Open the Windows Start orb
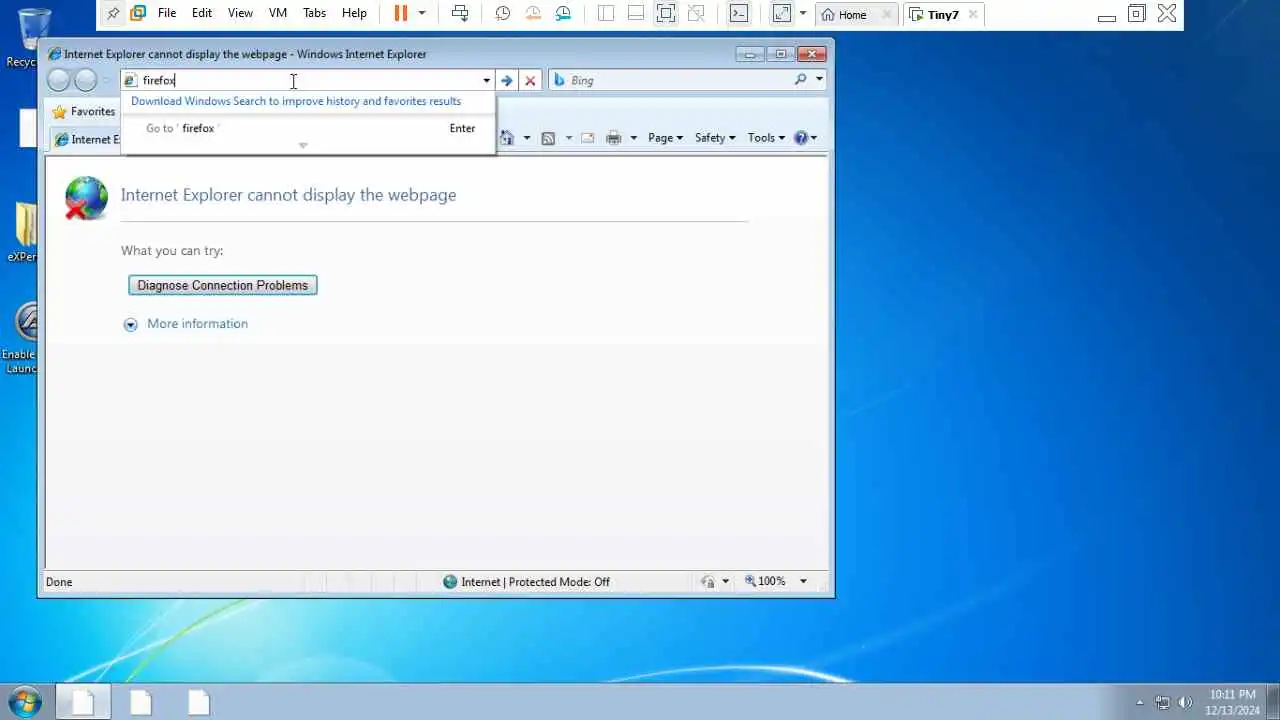The image size is (1280, 720). (24, 702)
